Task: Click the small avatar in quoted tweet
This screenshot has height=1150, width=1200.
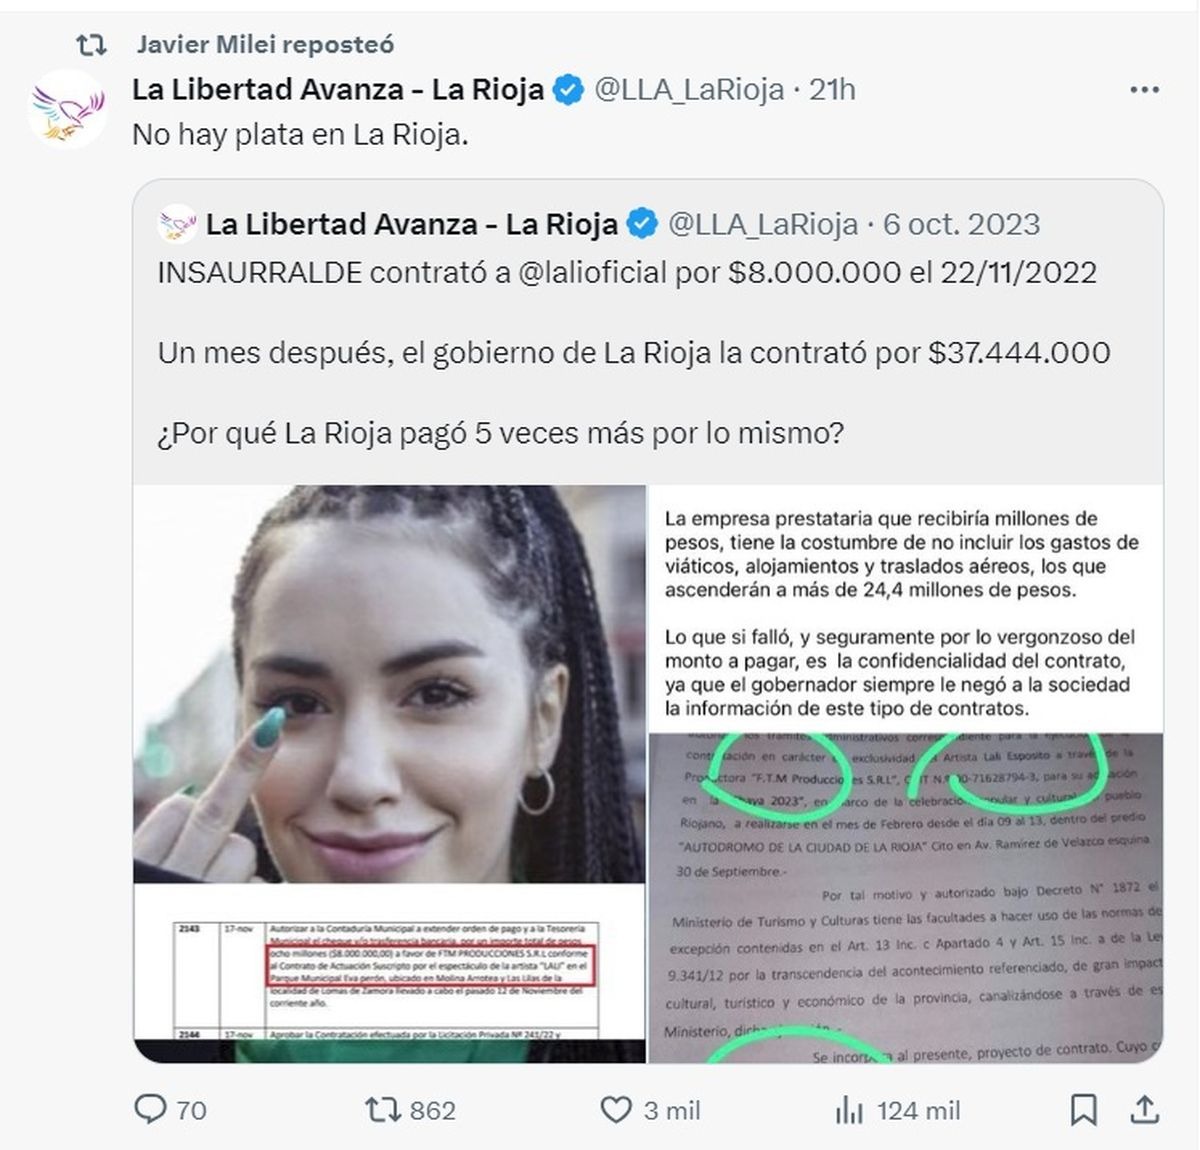Action: point(177,224)
